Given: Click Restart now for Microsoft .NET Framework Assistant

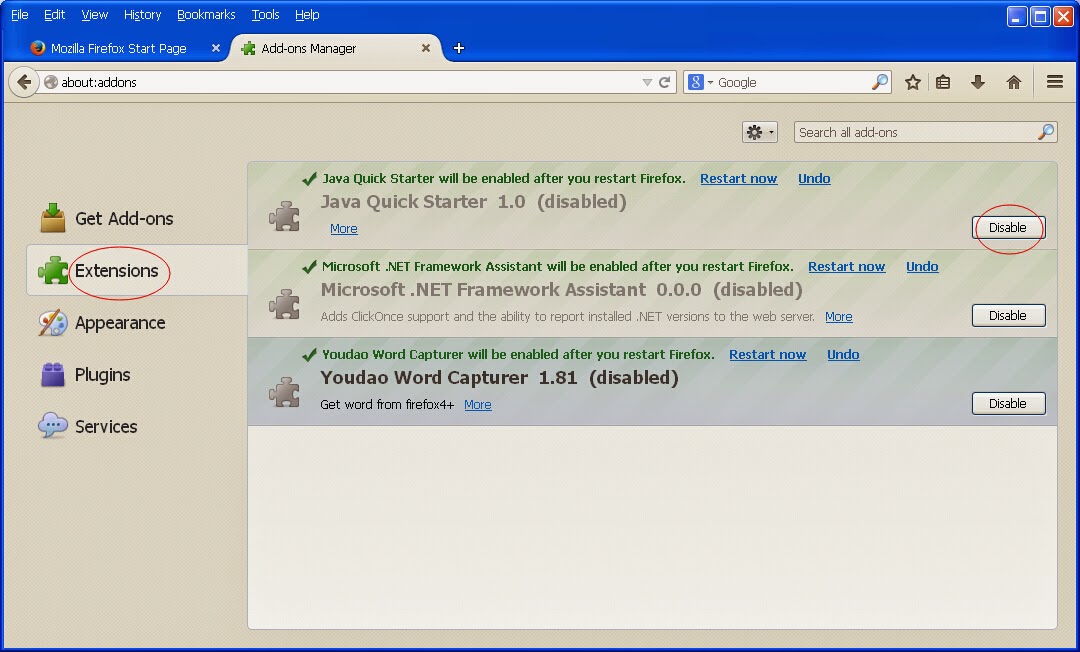Looking at the screenshot, I should (847, 266).
